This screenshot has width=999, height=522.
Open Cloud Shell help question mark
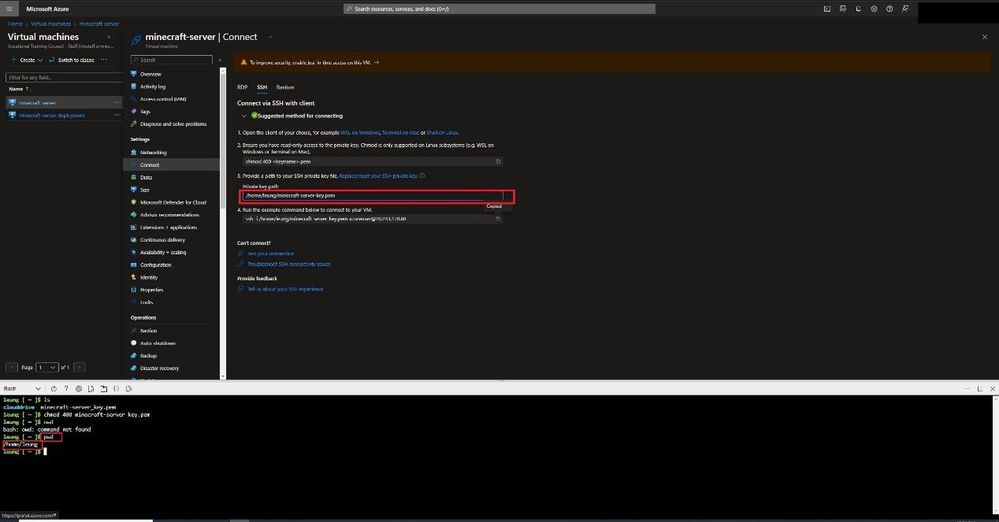(x=66, y=388)
